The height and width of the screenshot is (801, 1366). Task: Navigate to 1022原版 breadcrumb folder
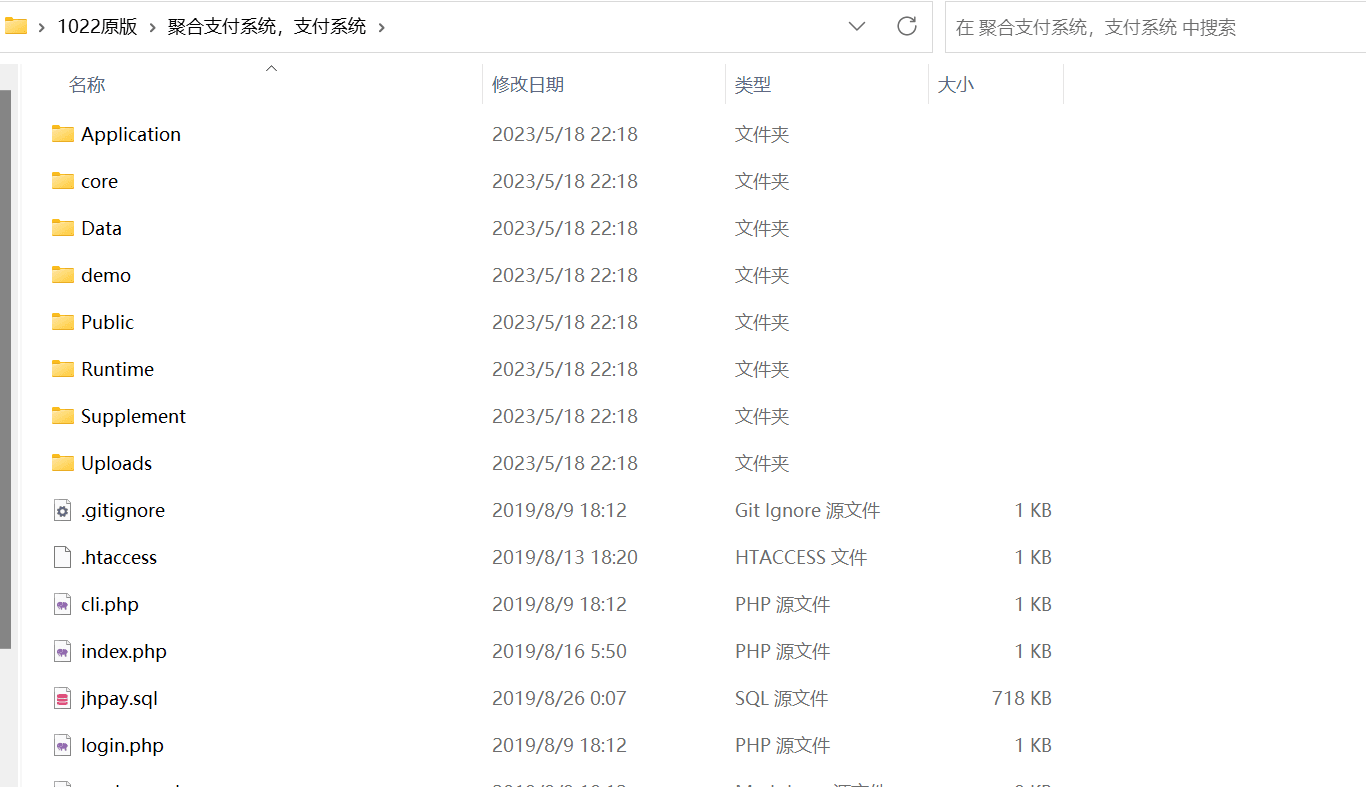[97, 27]
